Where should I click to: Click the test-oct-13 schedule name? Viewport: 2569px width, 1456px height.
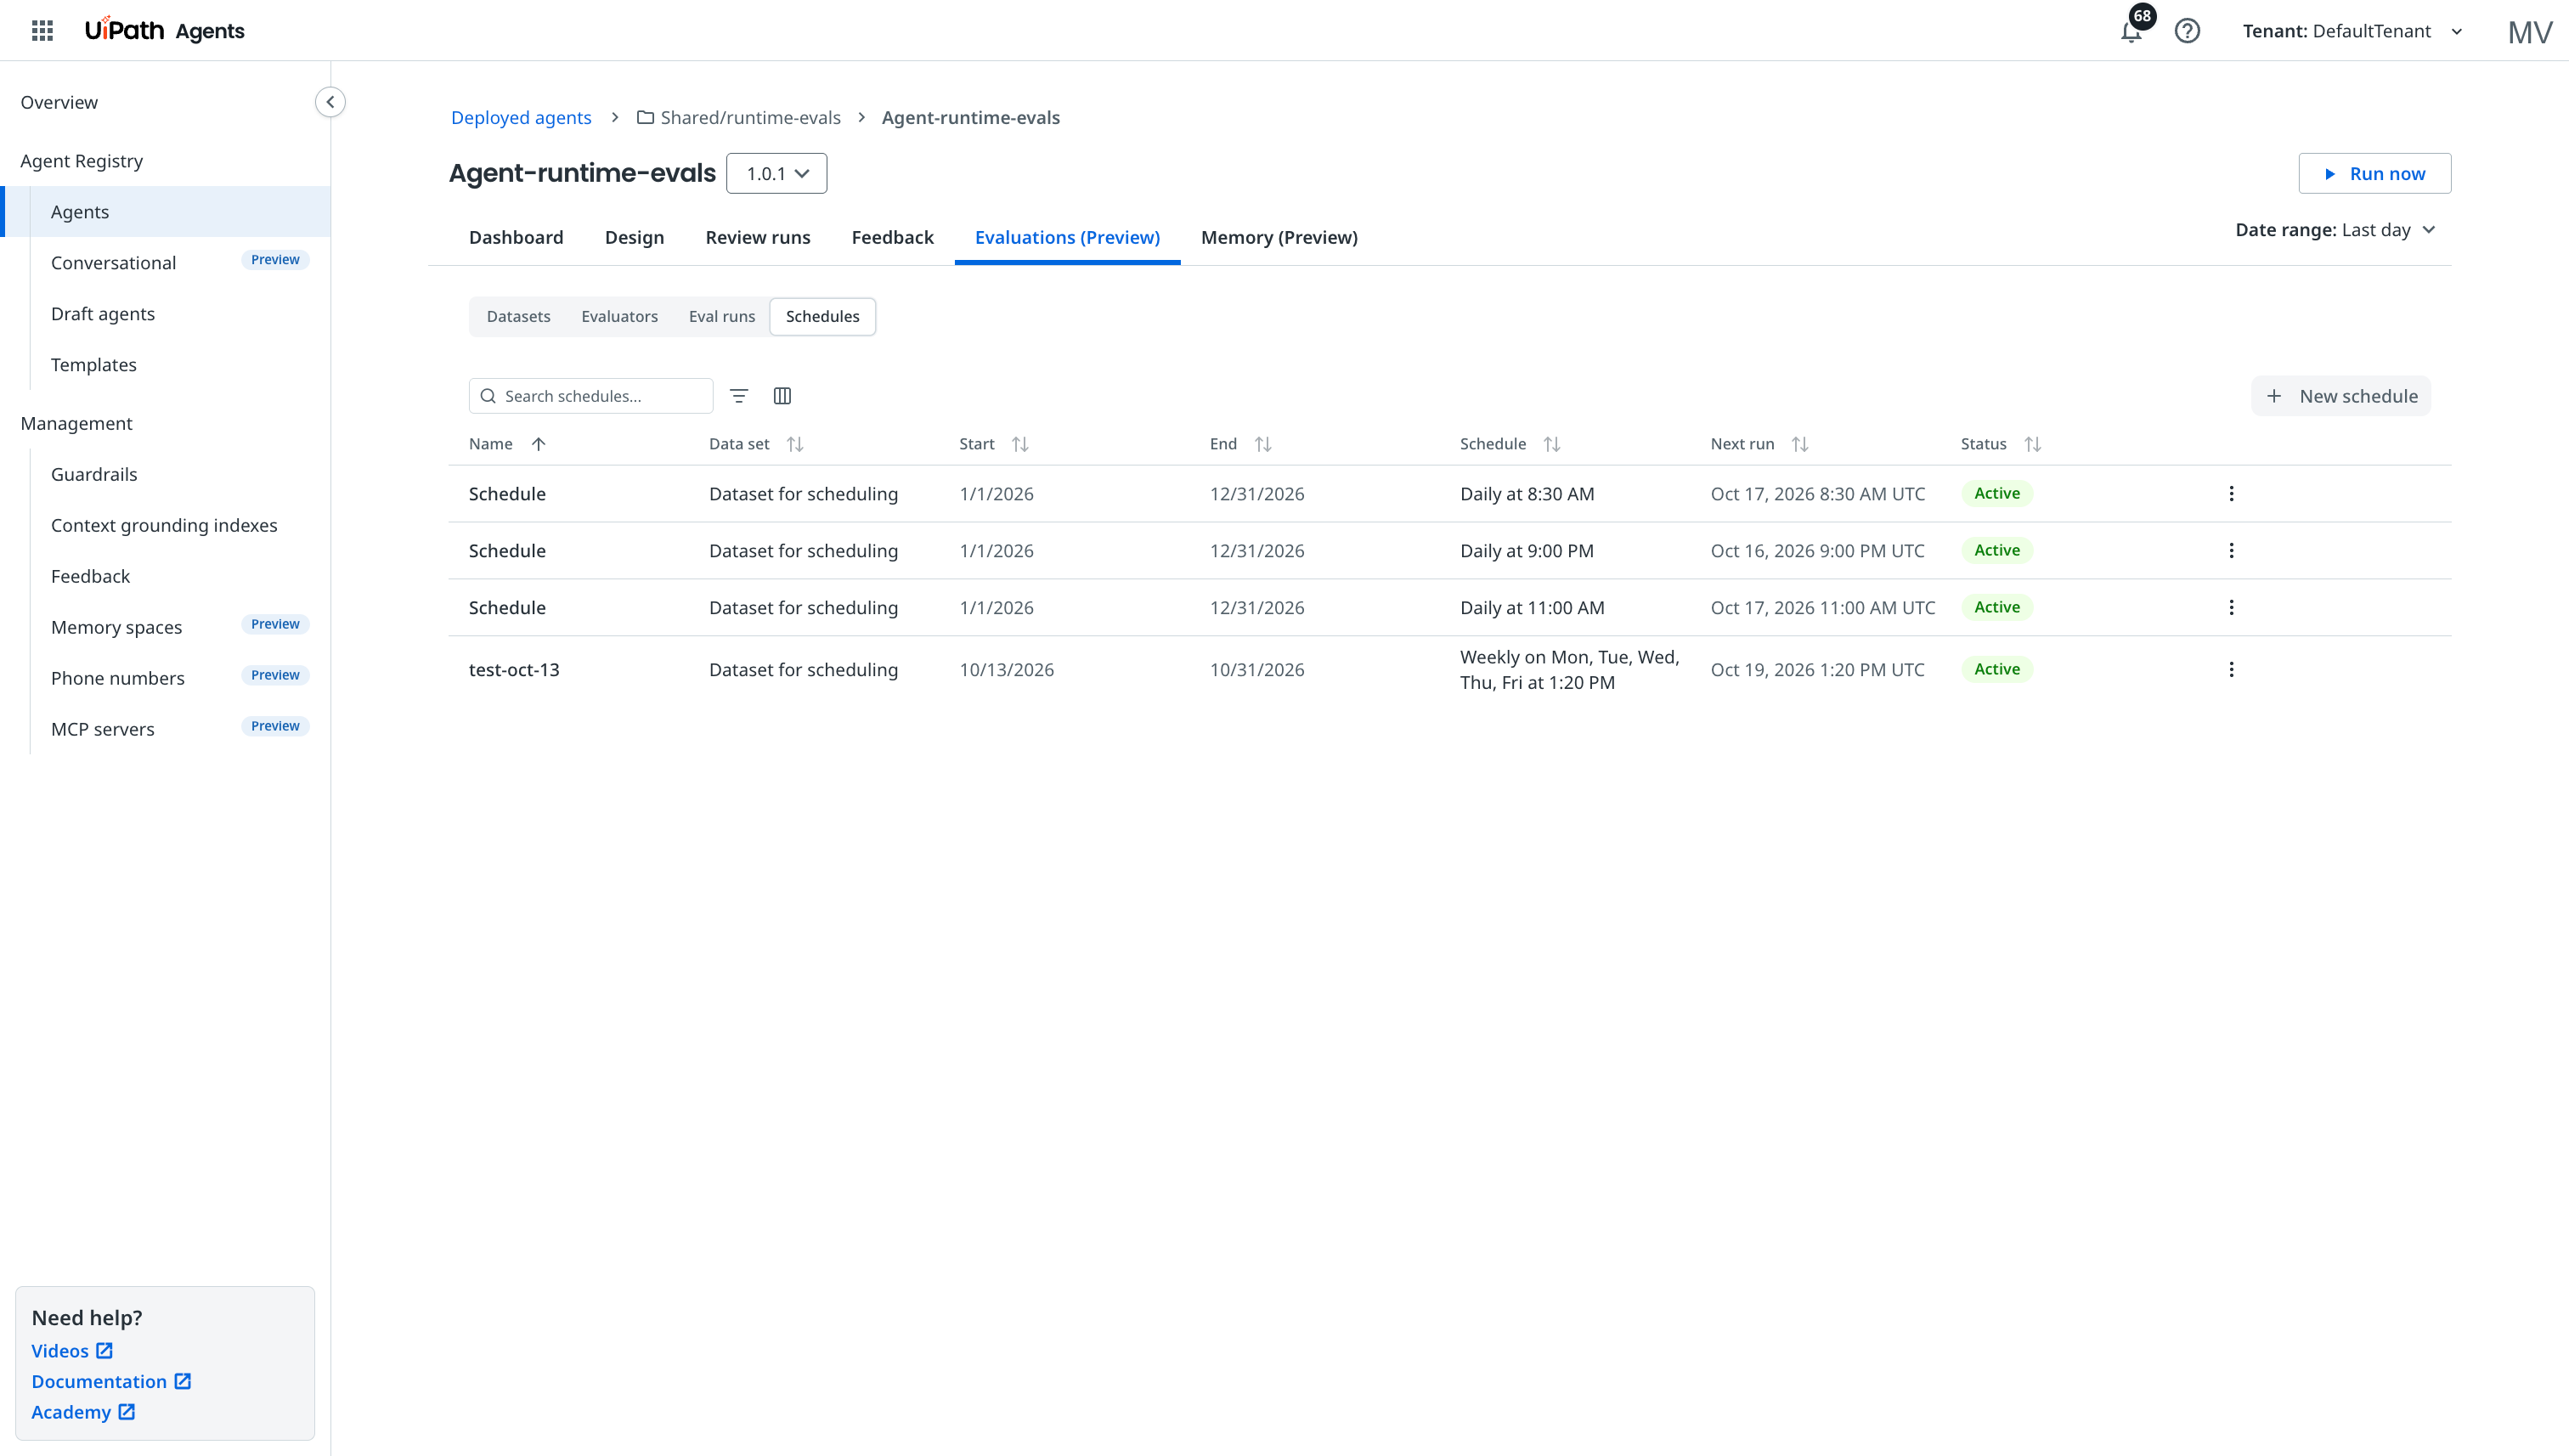514,670
